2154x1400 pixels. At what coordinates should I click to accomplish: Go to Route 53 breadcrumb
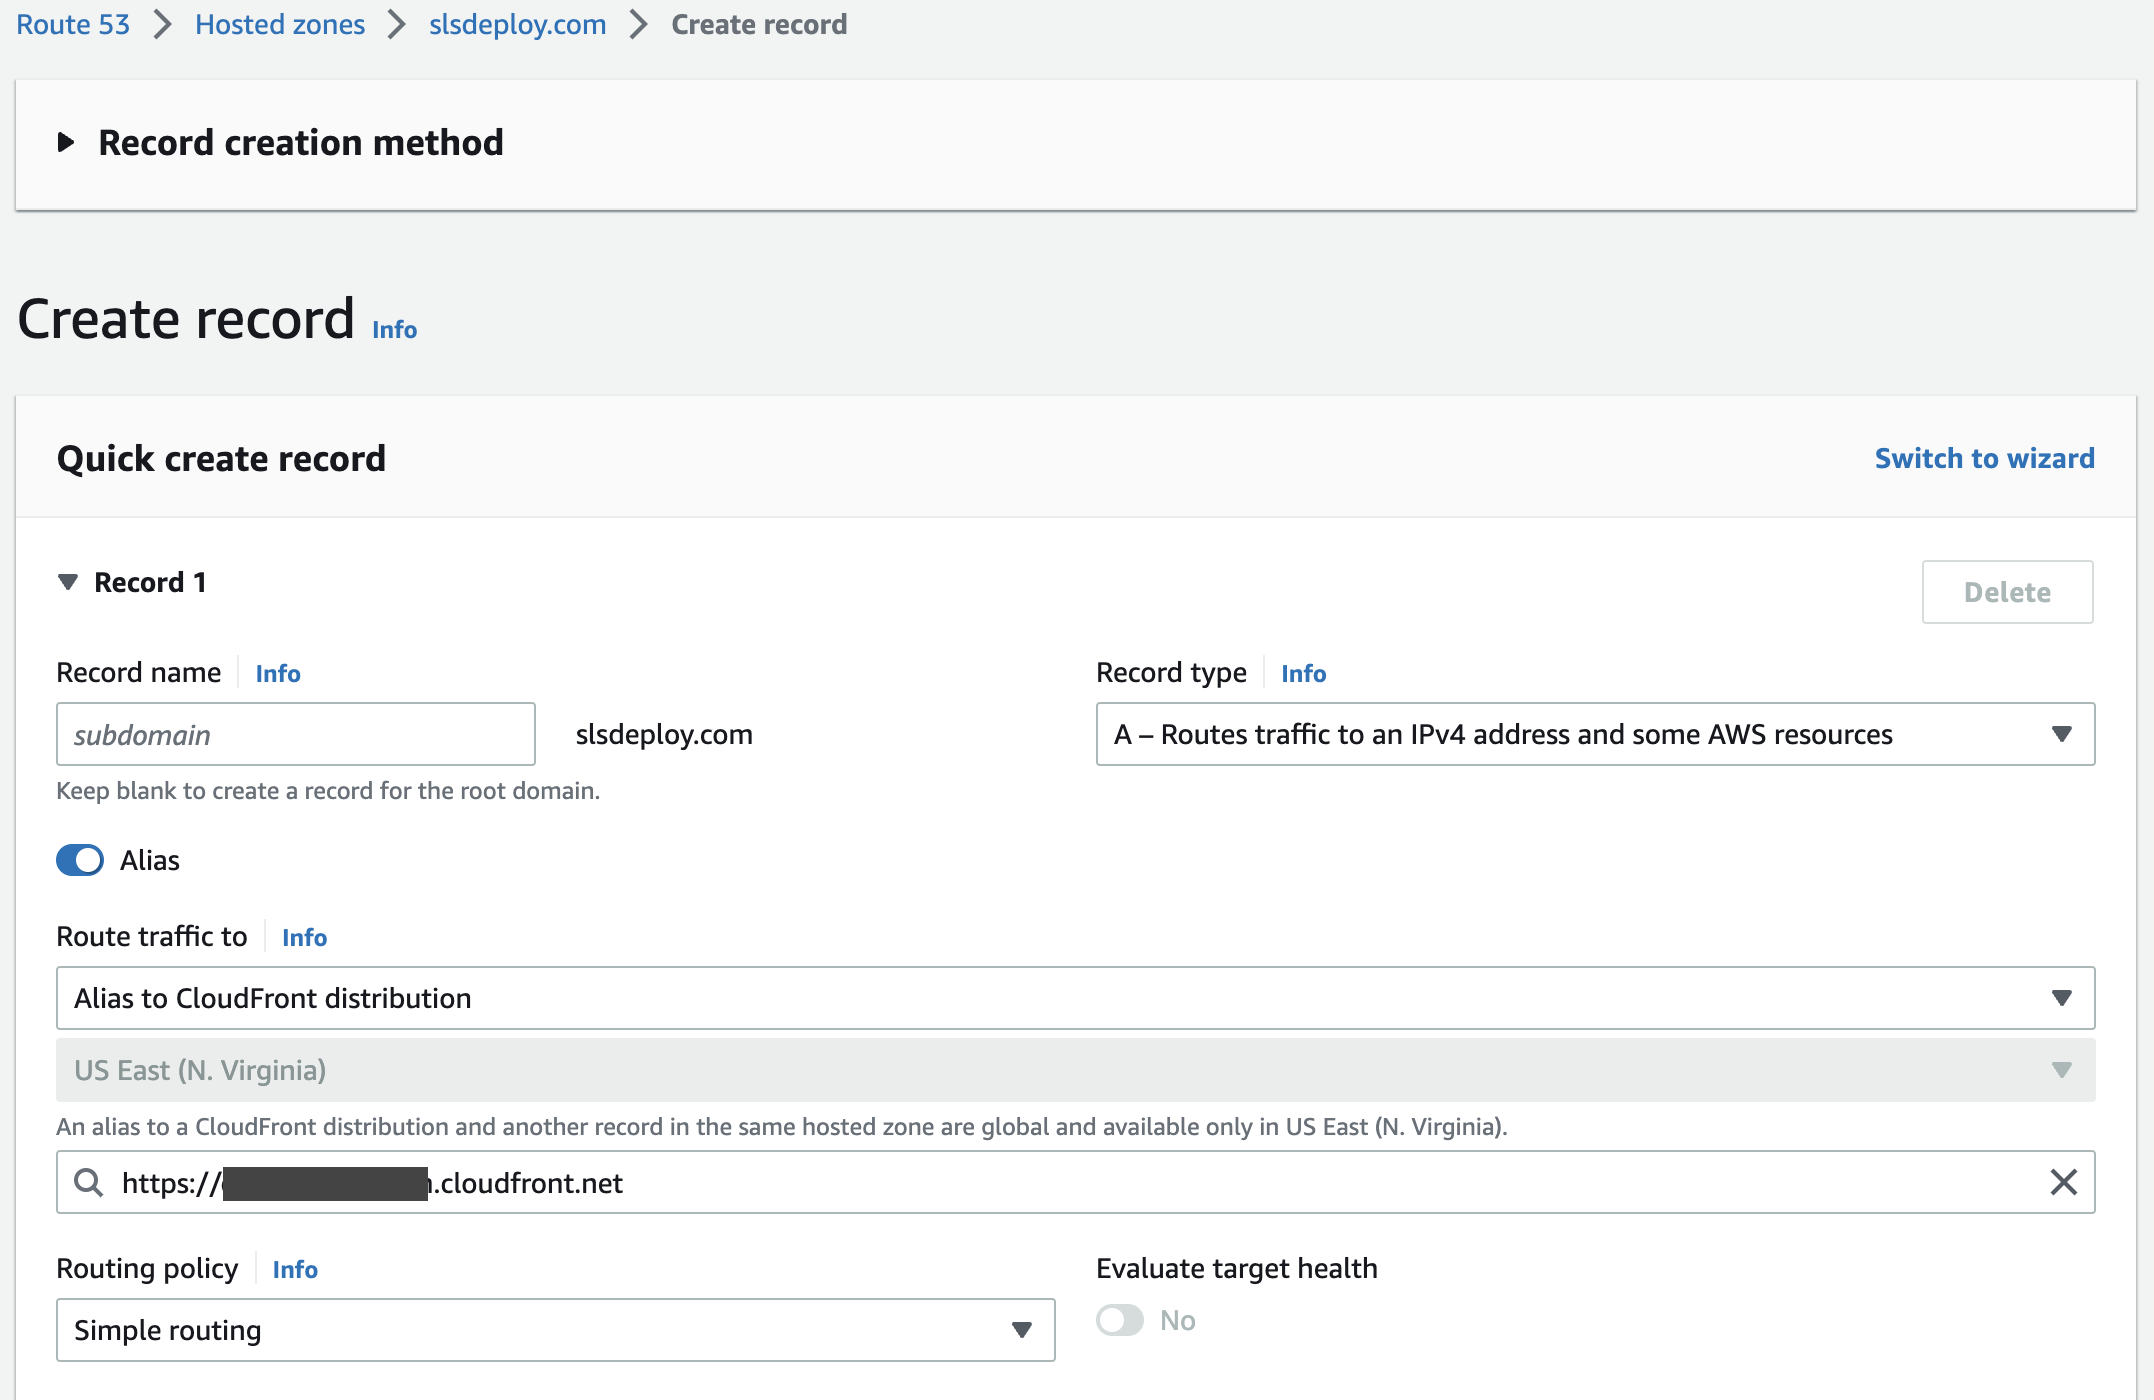[x=73, y=24]
